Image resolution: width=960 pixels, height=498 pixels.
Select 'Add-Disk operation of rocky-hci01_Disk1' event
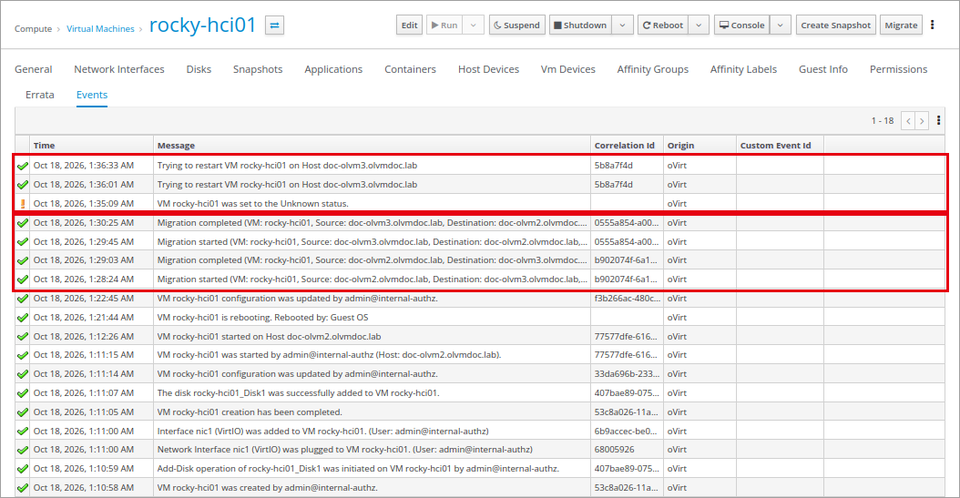[358, 469]
